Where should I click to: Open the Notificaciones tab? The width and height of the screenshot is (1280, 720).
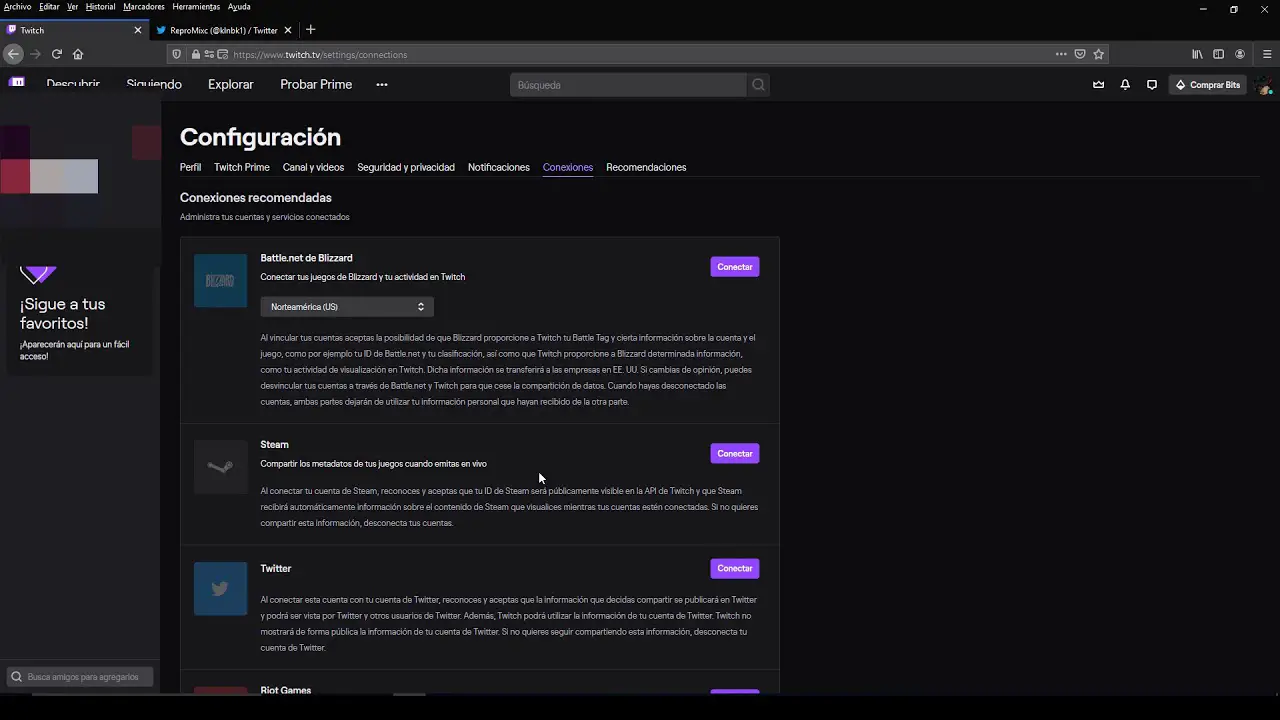tap(498, 167)
